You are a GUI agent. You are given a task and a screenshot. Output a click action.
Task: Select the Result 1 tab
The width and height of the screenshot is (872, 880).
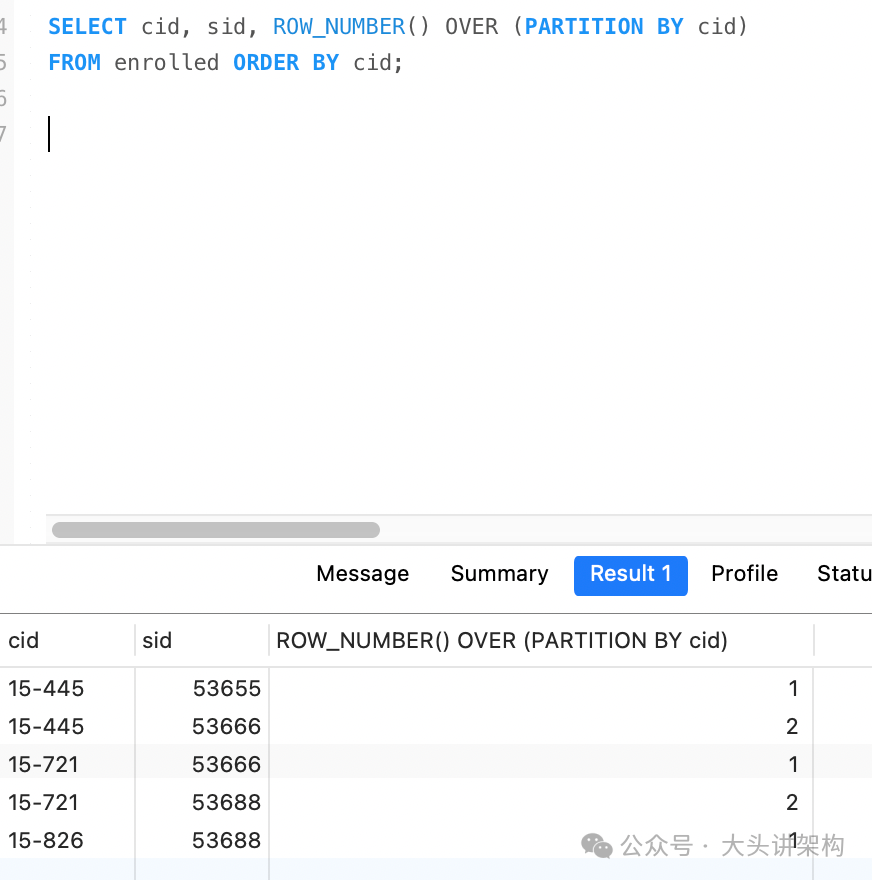[631, 575]
